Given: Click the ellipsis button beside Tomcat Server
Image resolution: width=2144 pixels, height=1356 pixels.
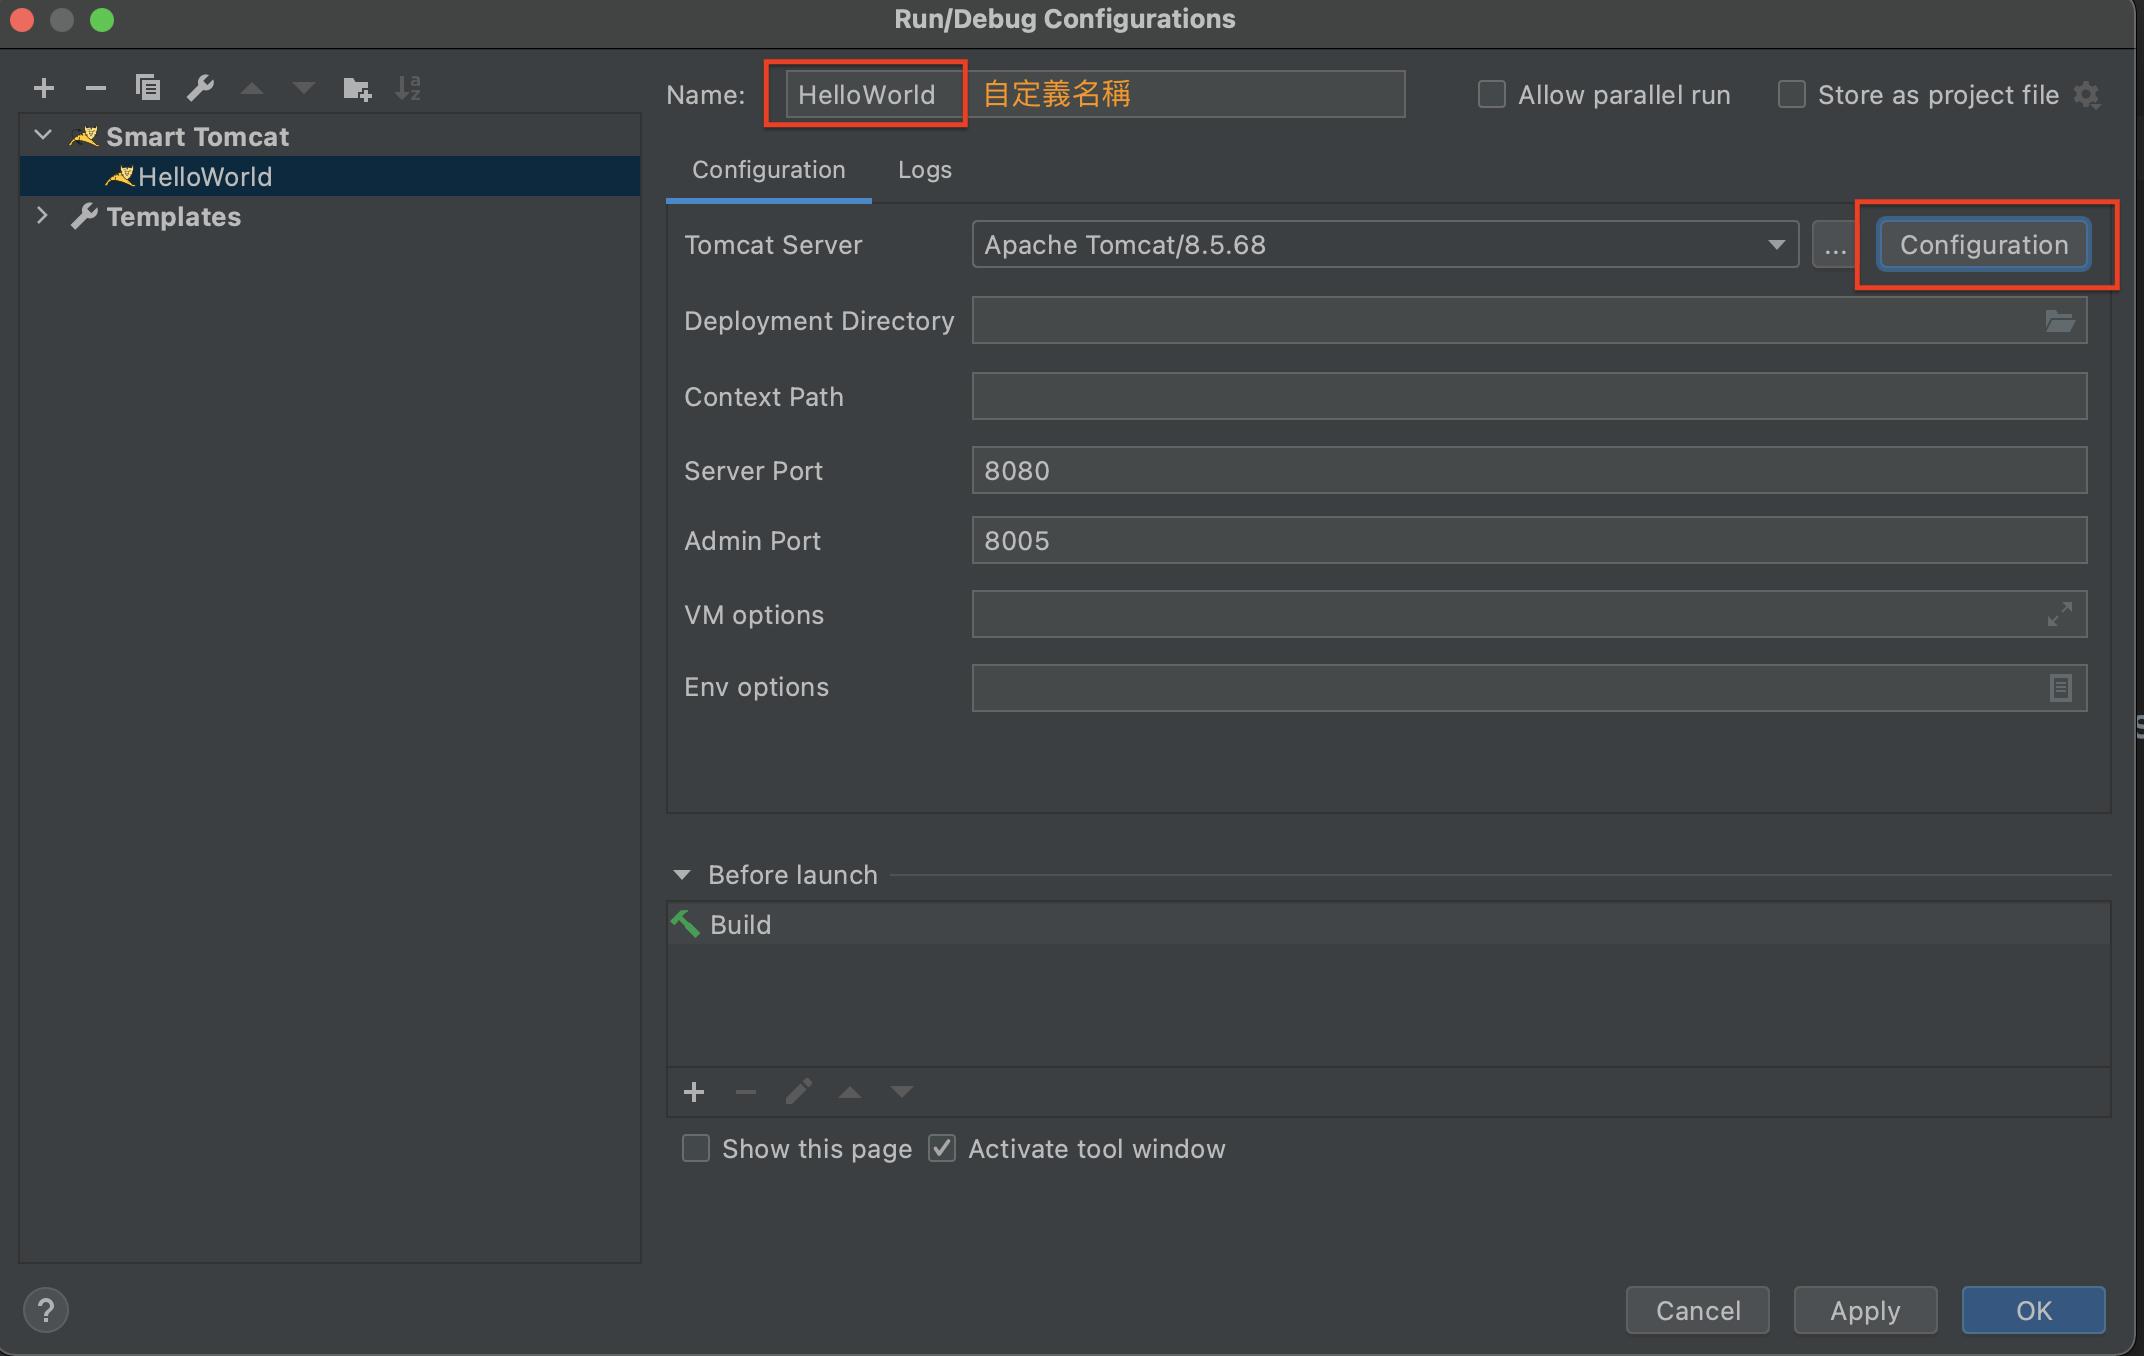Looking at the screenshot, I should (1835, 245).
